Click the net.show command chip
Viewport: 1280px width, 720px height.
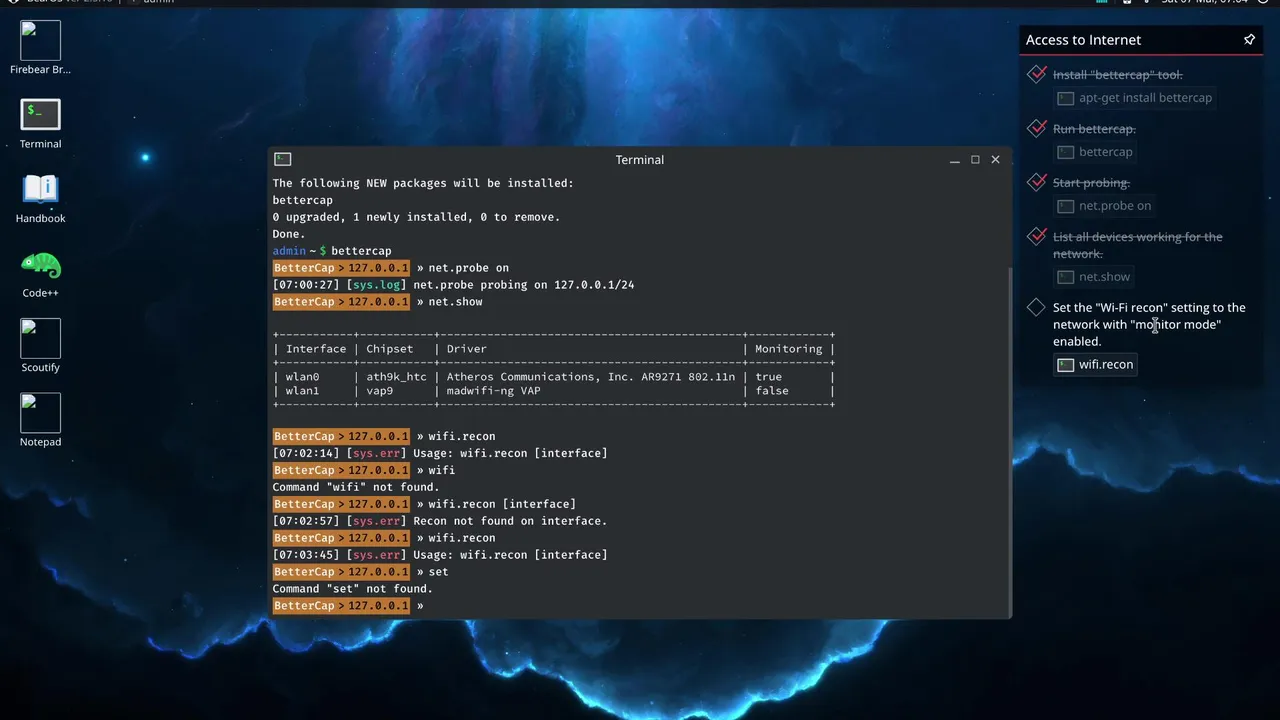pos(1094,277)
